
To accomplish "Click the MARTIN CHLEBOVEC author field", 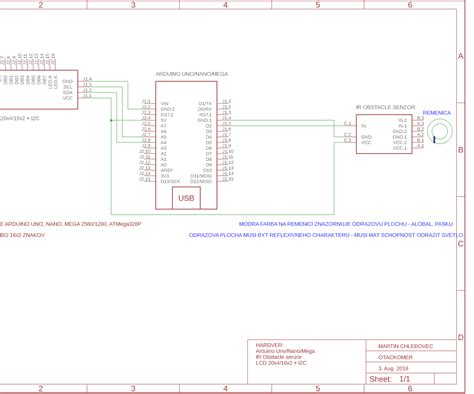I will click(406, 346).
